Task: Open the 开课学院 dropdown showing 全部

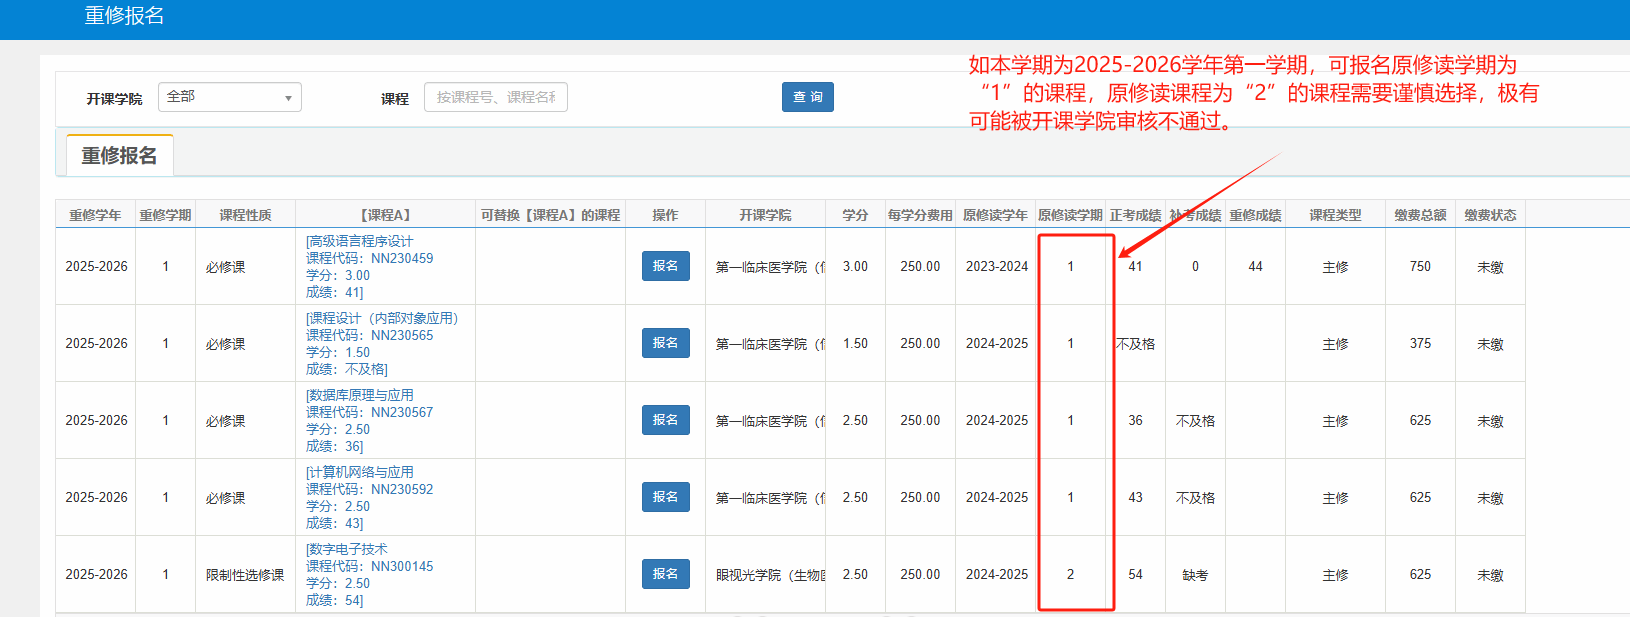Action: coord(229,97)
